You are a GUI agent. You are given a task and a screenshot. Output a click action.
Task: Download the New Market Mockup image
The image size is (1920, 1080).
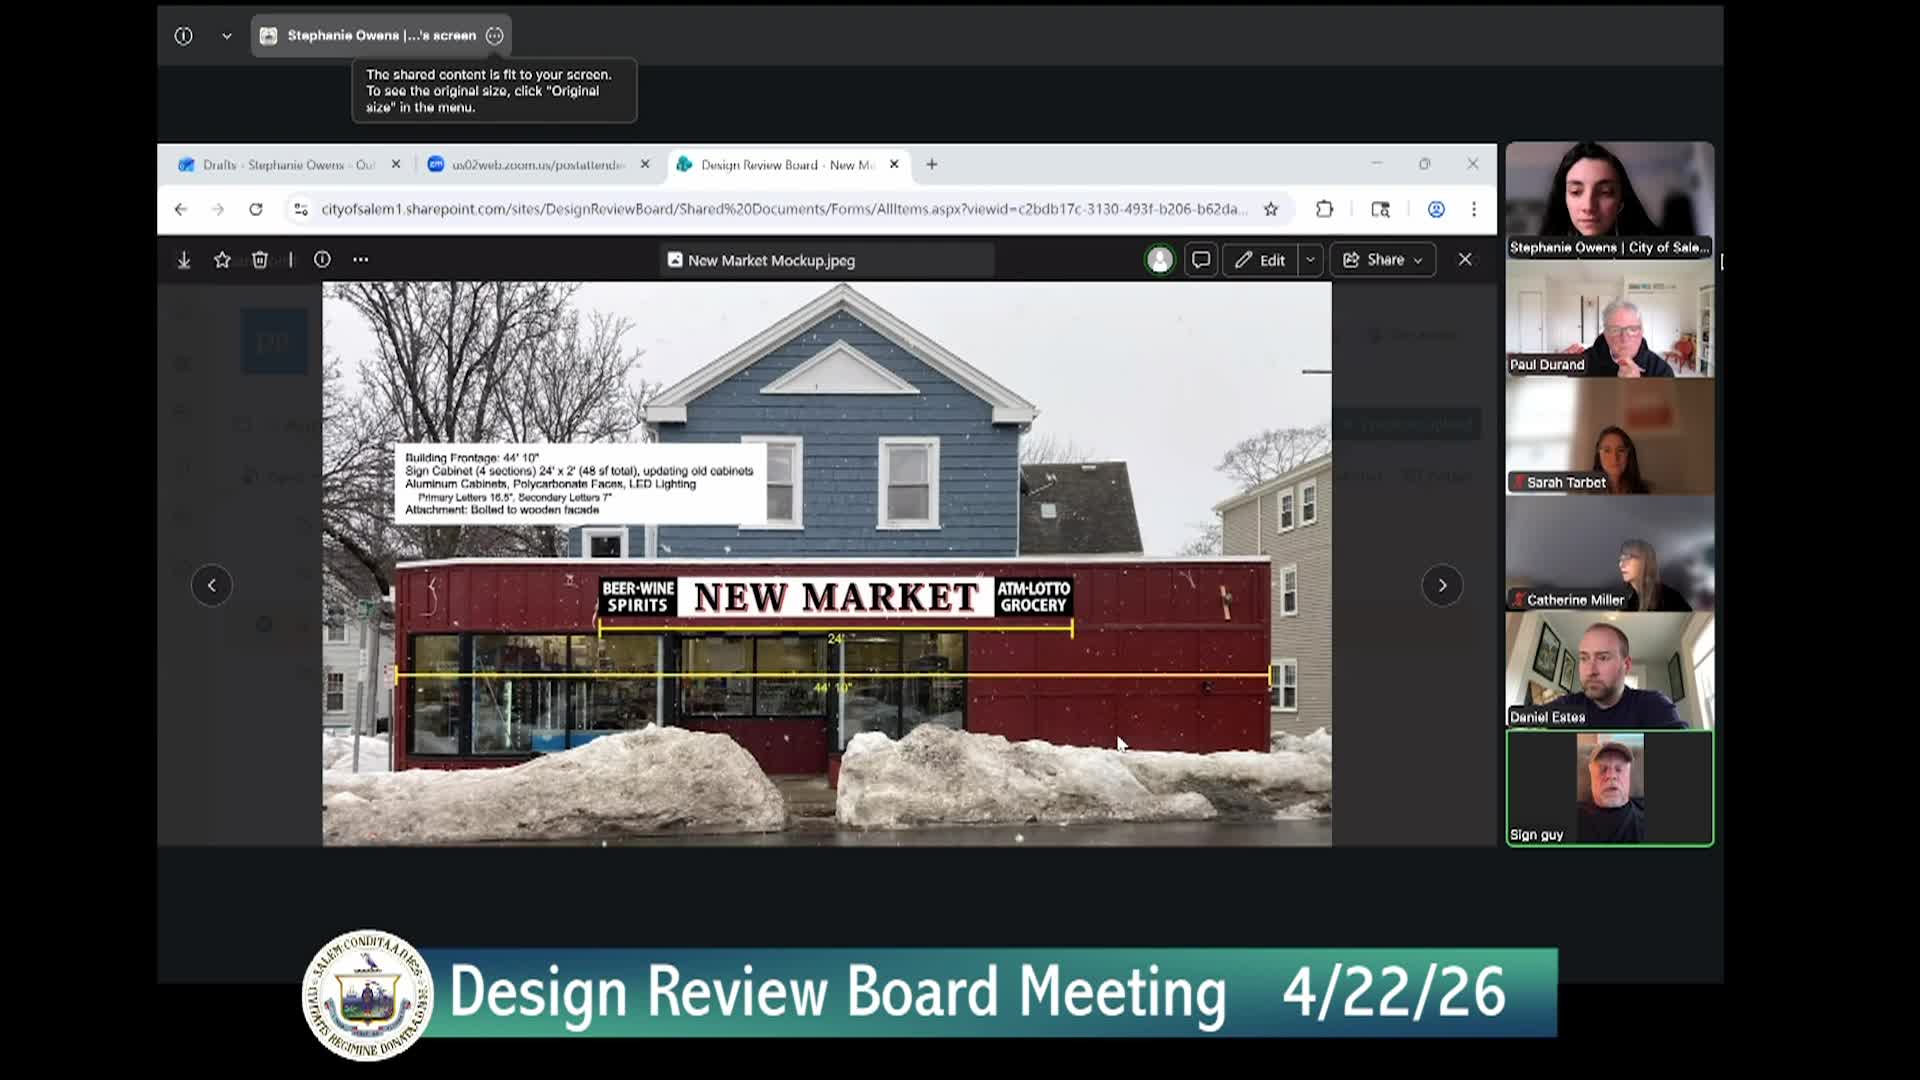tap(184, 259)
